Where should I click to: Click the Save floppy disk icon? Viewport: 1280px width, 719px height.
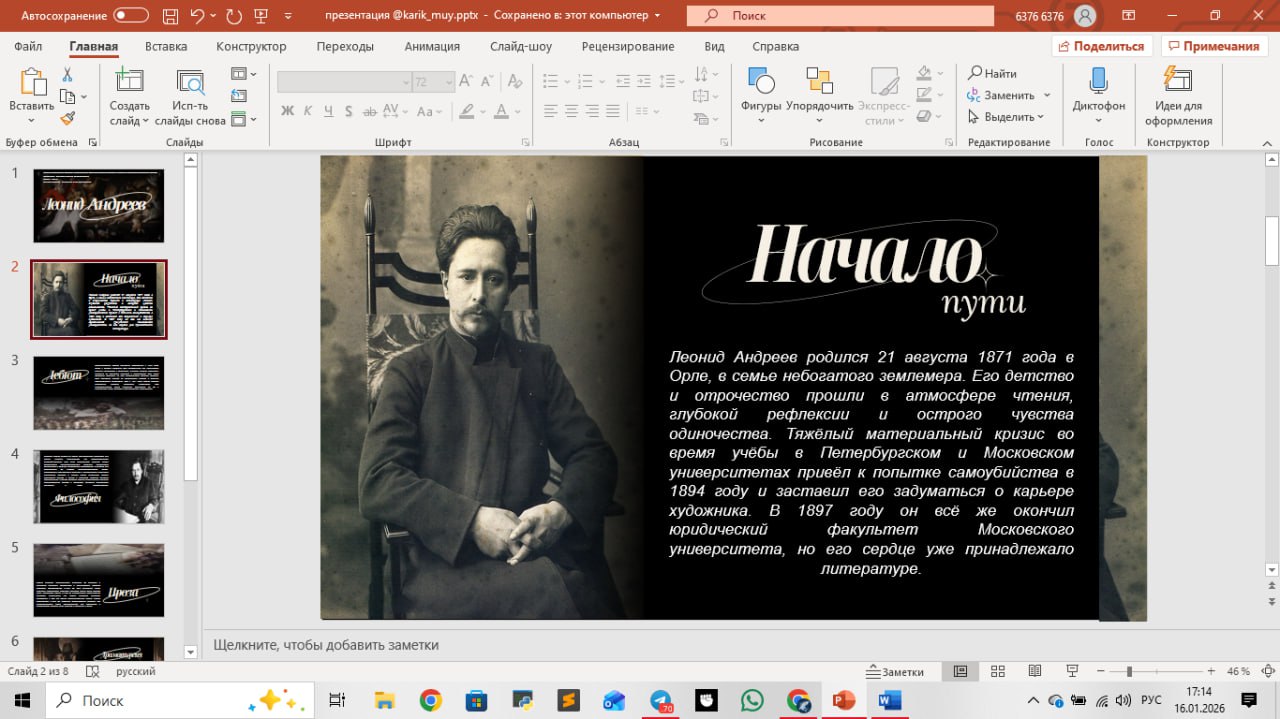pyautogui.click(x=170, y=16)
